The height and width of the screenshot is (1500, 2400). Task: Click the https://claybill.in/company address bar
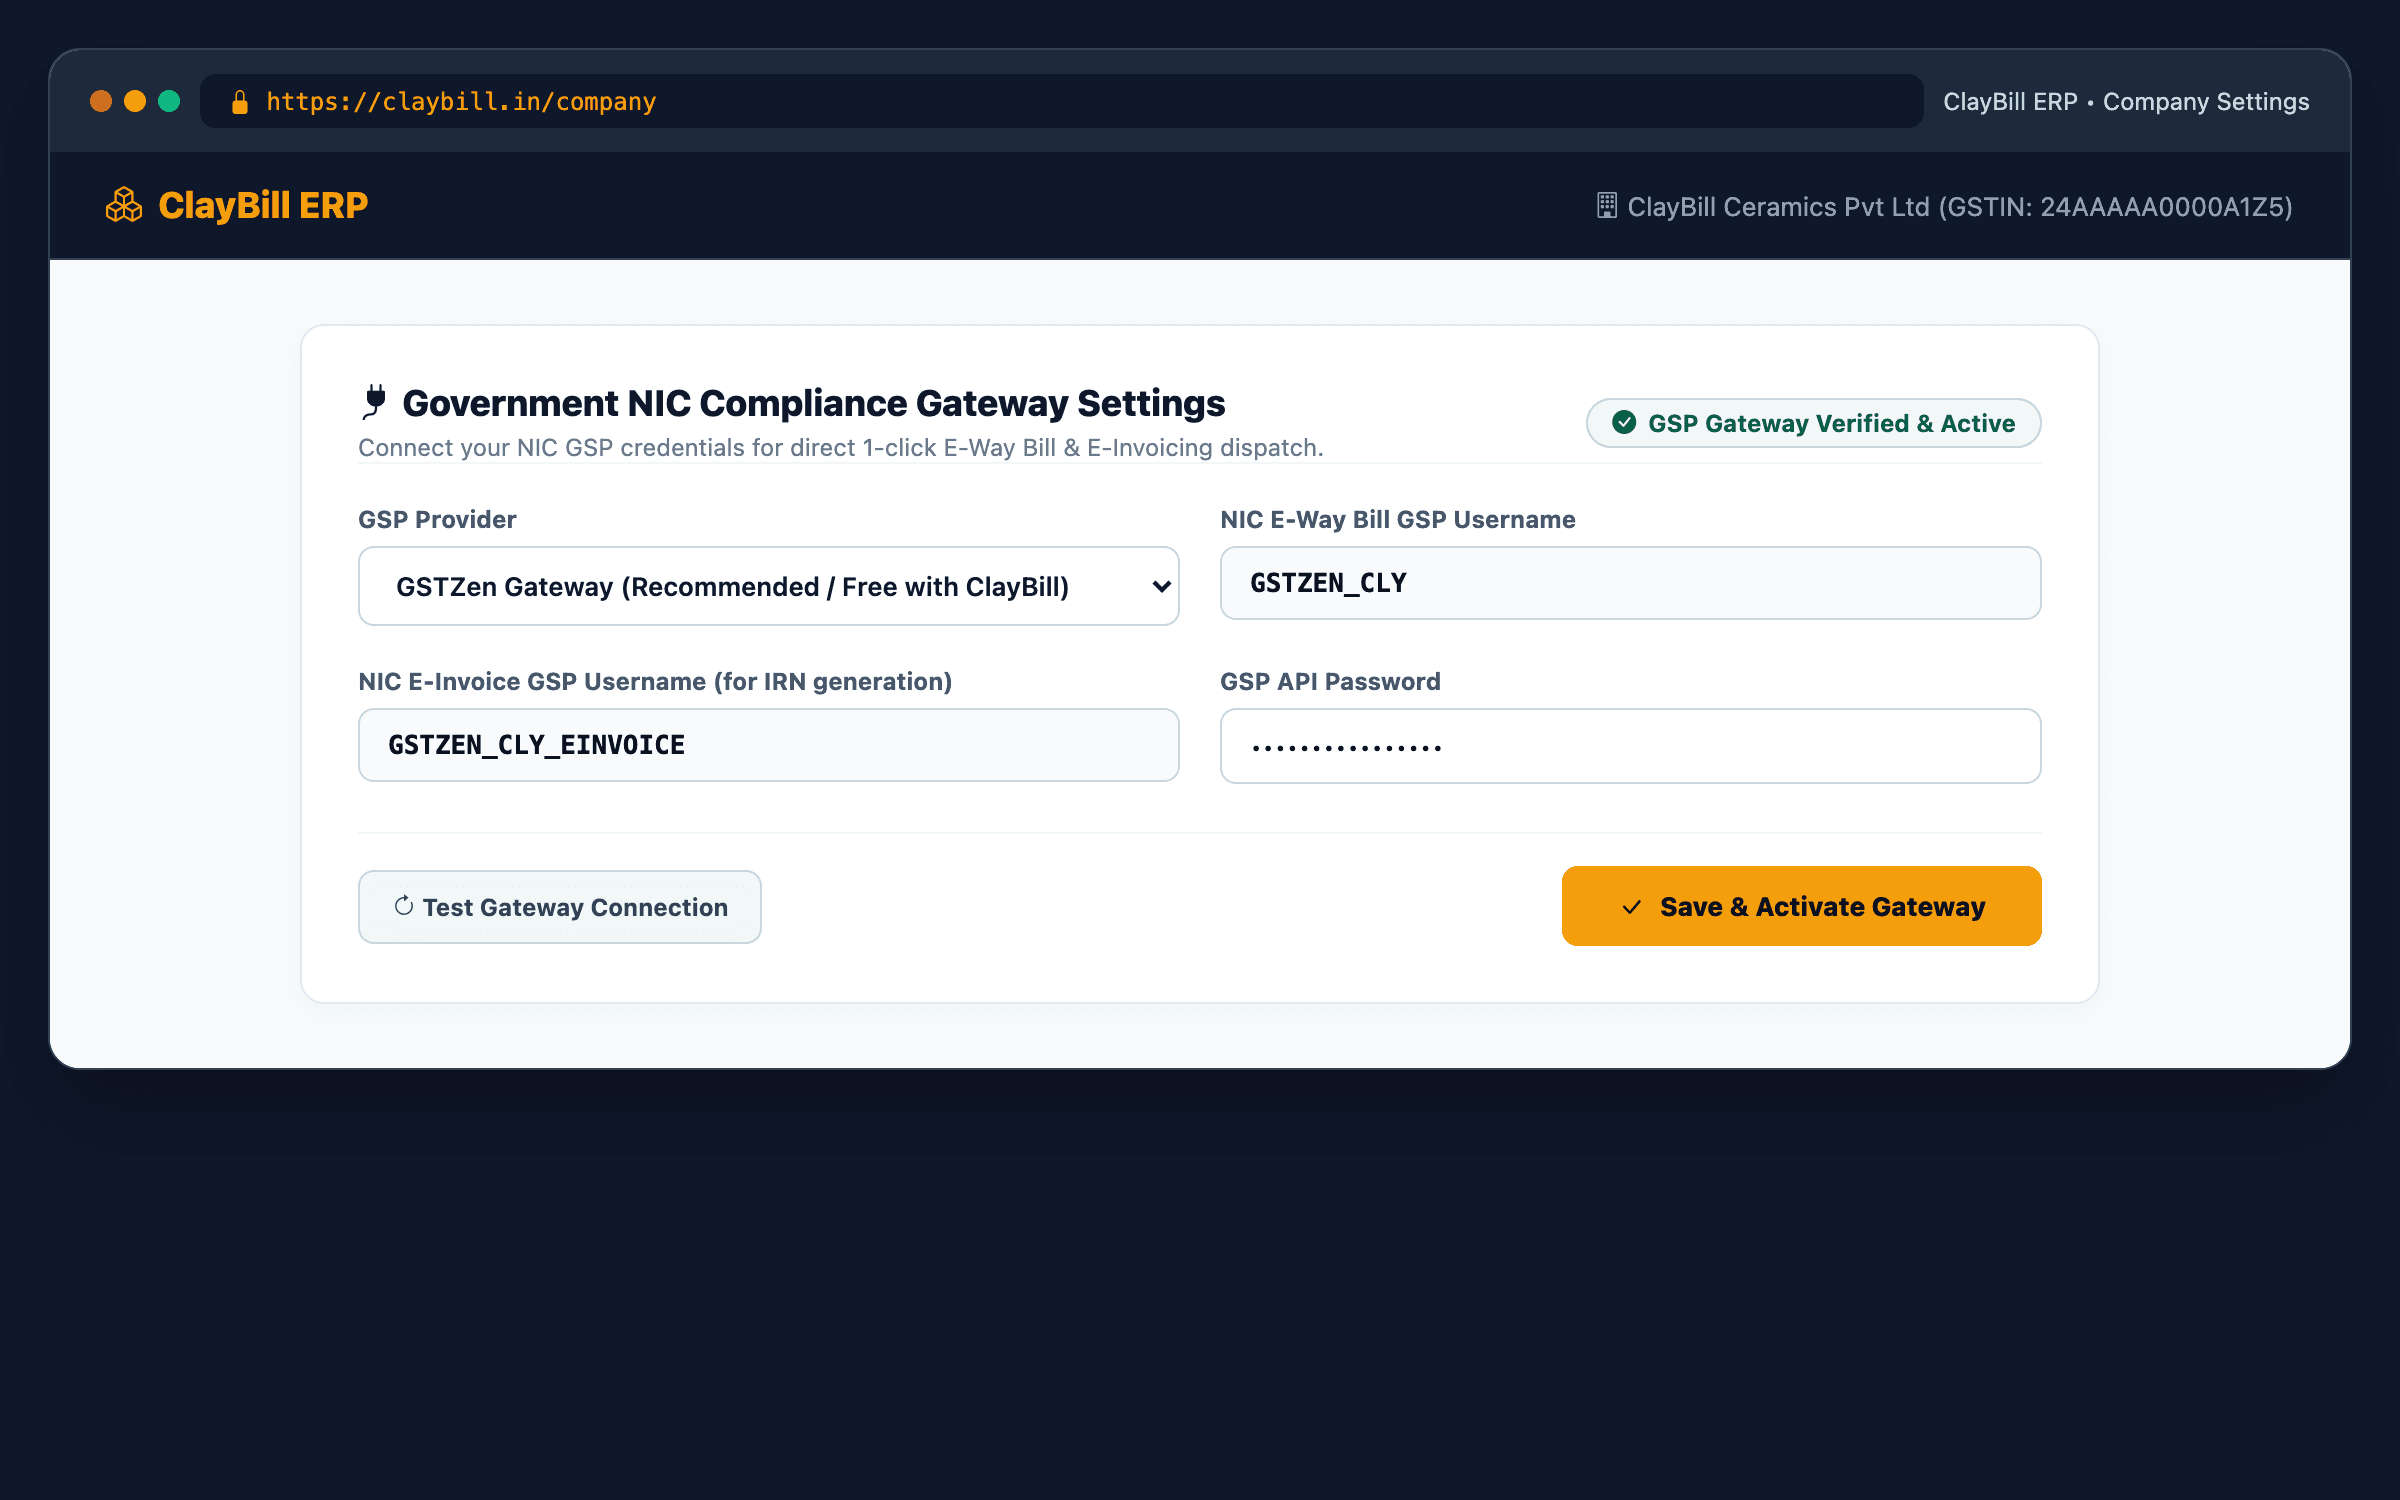coord(1061,101)
